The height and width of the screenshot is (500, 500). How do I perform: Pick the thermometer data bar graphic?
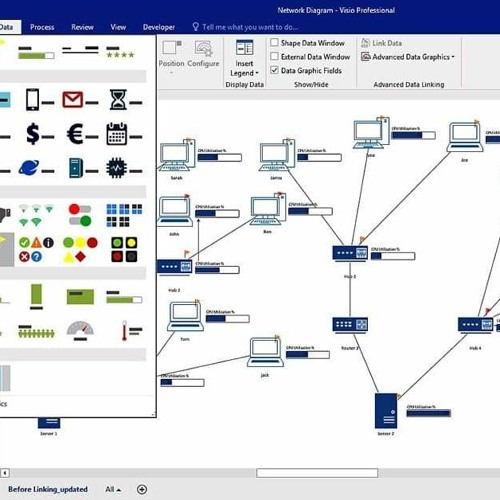[131, 331]
